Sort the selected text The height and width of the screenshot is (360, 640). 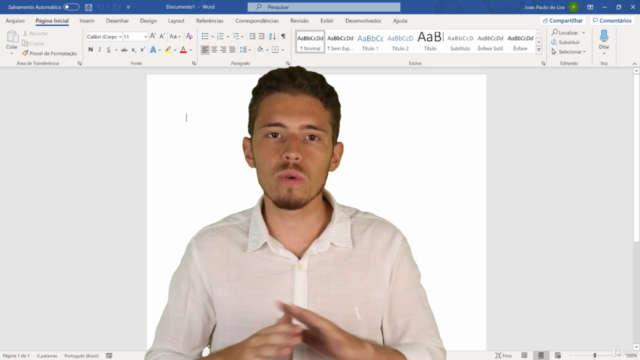(272, 36)
